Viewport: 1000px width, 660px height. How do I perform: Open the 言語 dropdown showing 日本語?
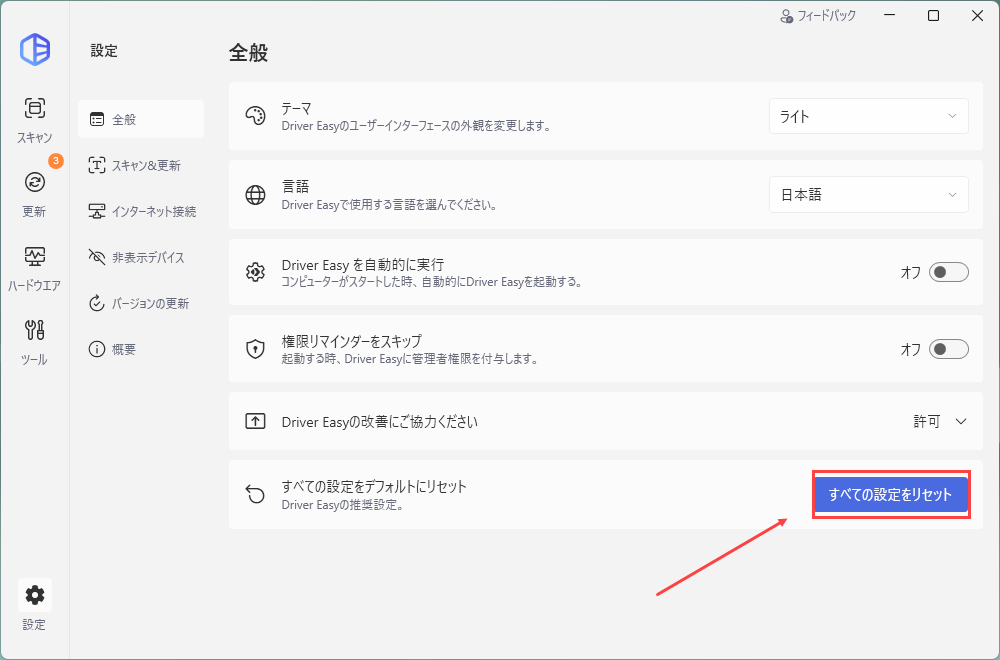[869, 194]
